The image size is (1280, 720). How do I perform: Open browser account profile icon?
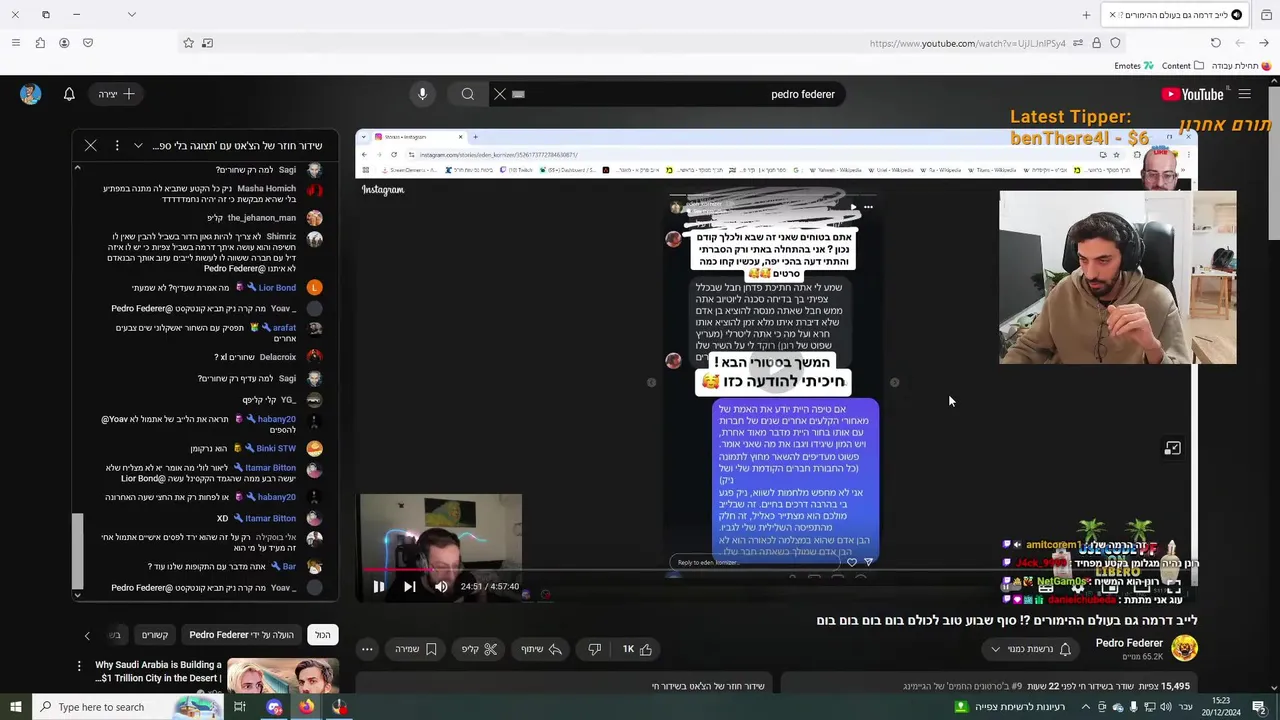pos(64,43)
